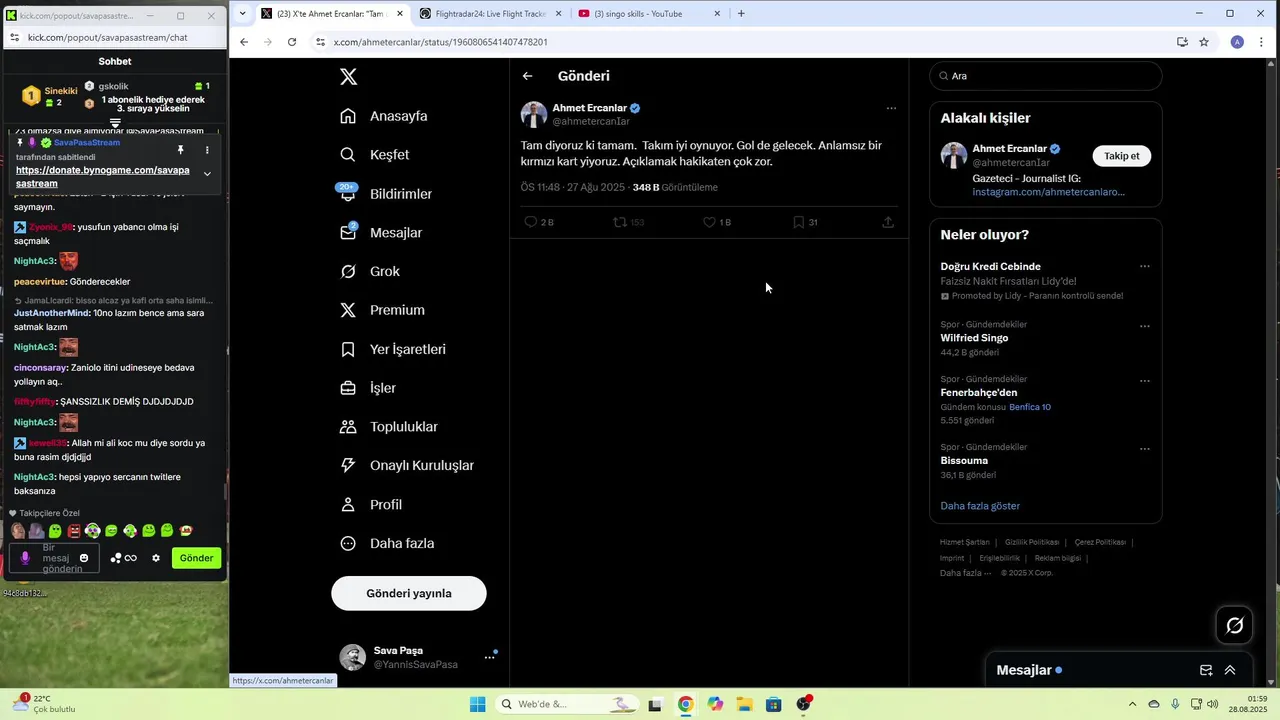
Task: Open Anasayfa in the X sidebar
Action: 385,116
